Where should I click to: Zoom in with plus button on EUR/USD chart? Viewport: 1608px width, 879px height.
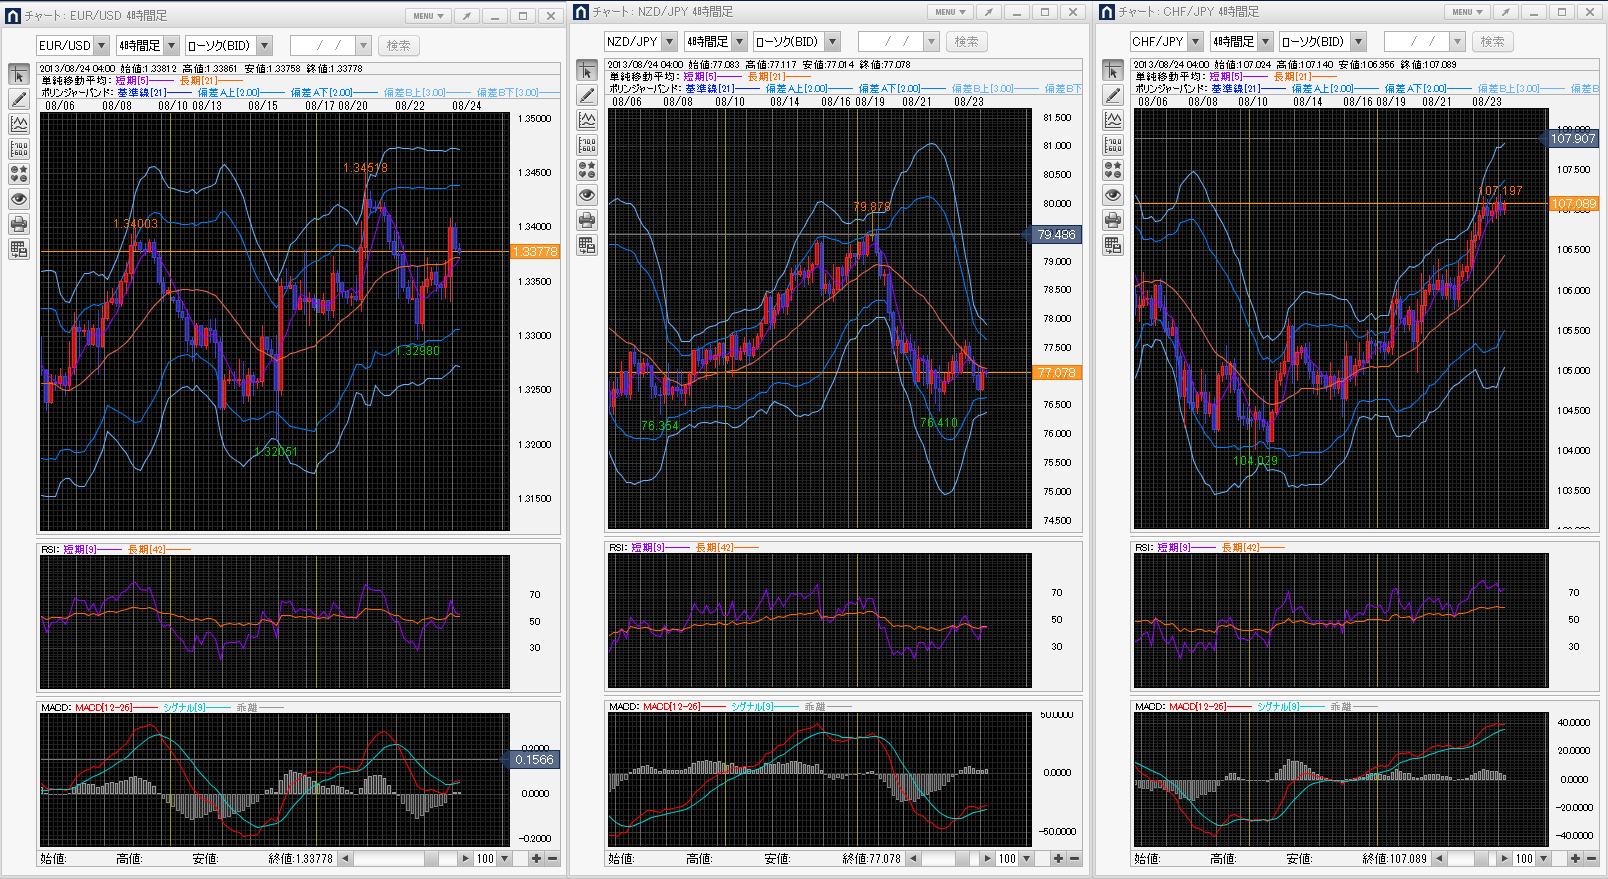[x=537, y=859]
